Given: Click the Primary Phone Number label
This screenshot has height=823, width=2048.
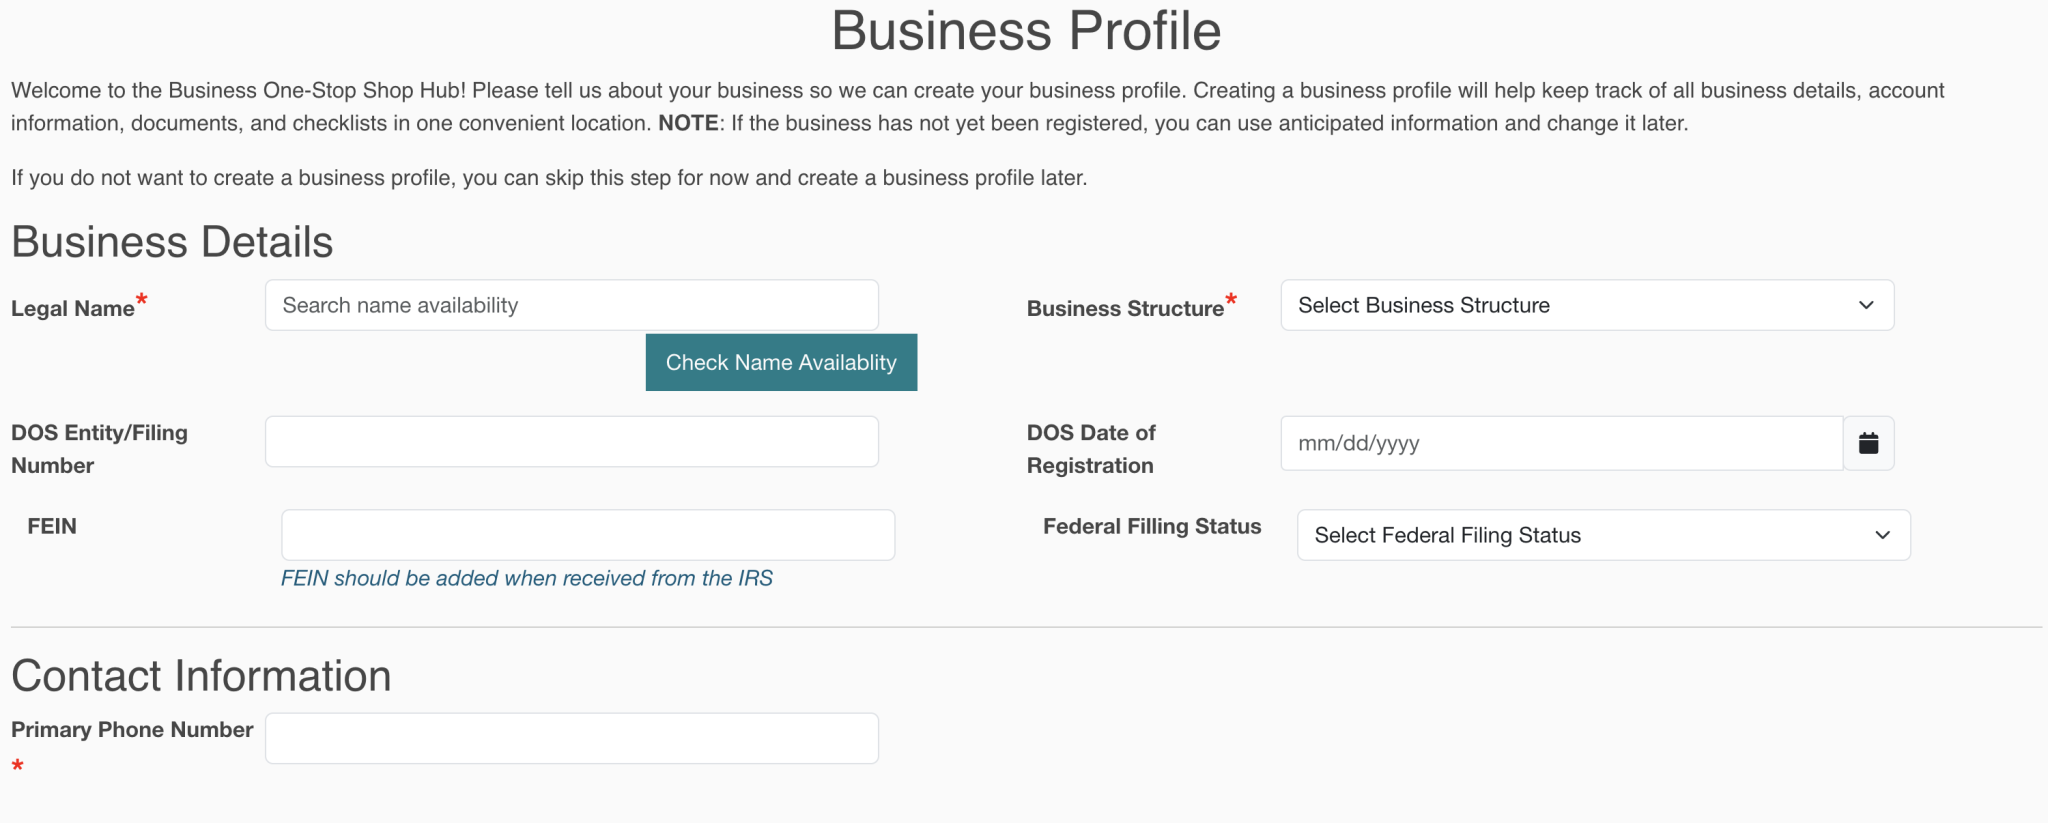Looking at the screenshot, I should (x=131, y=729).
